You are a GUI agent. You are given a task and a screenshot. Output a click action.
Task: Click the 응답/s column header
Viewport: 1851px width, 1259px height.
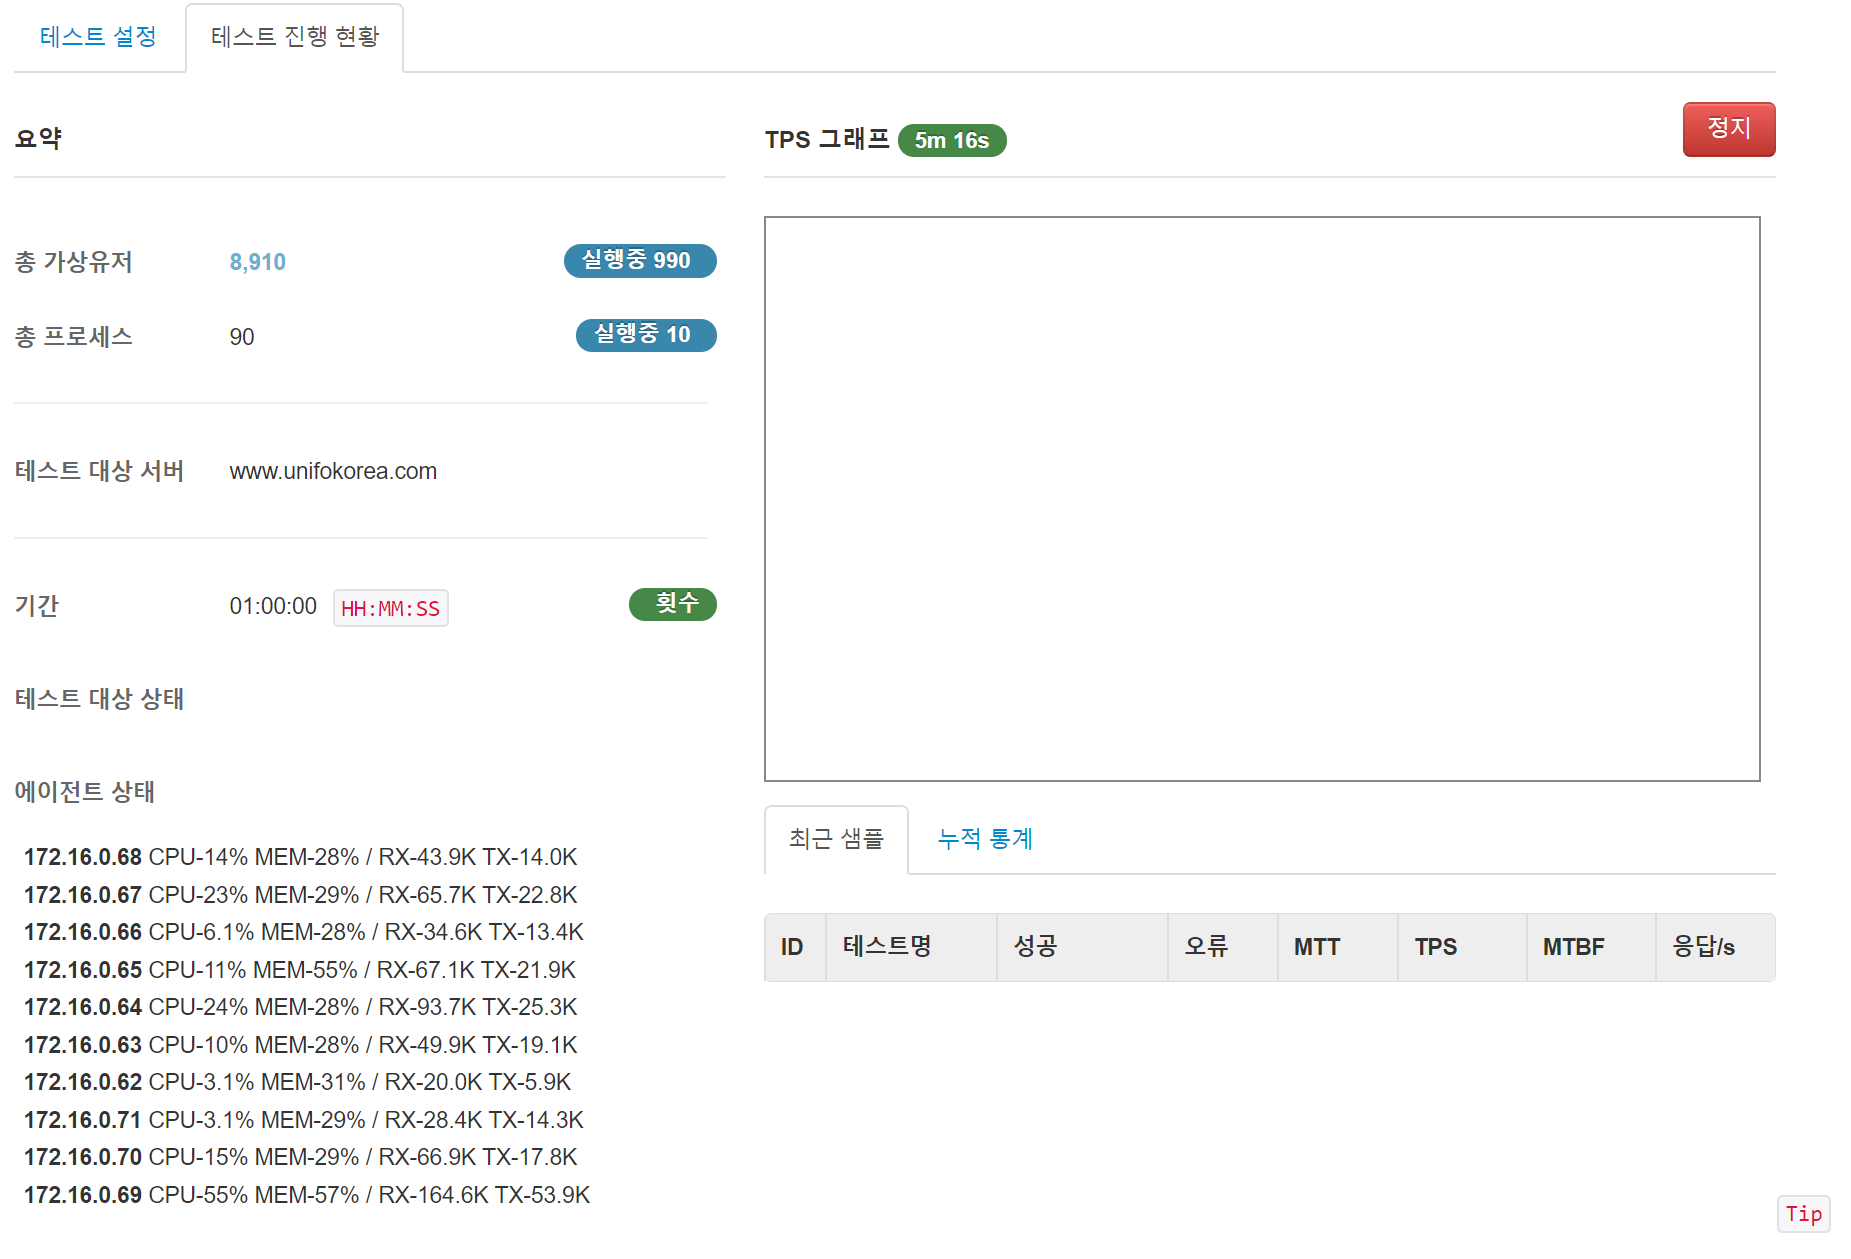(1702, 947)
